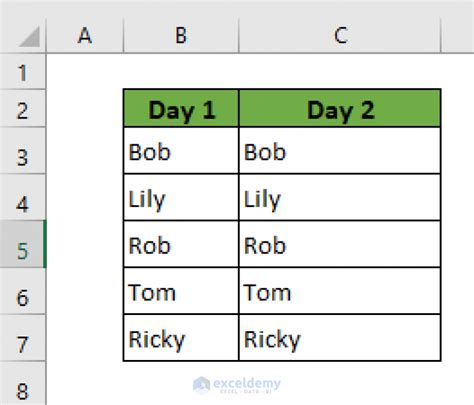Select cell B7 containing Ricky
This screenshot has height=405, width=474.
181,337
